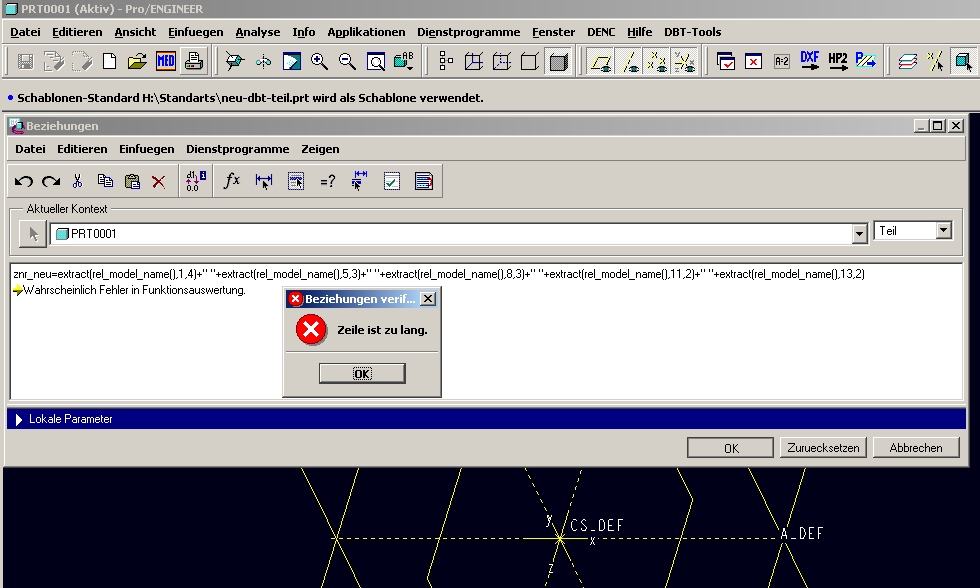Redo edit in Beziehungen toolbar
The height and width of the screenshot is (588, 980).
click(51, 182)
